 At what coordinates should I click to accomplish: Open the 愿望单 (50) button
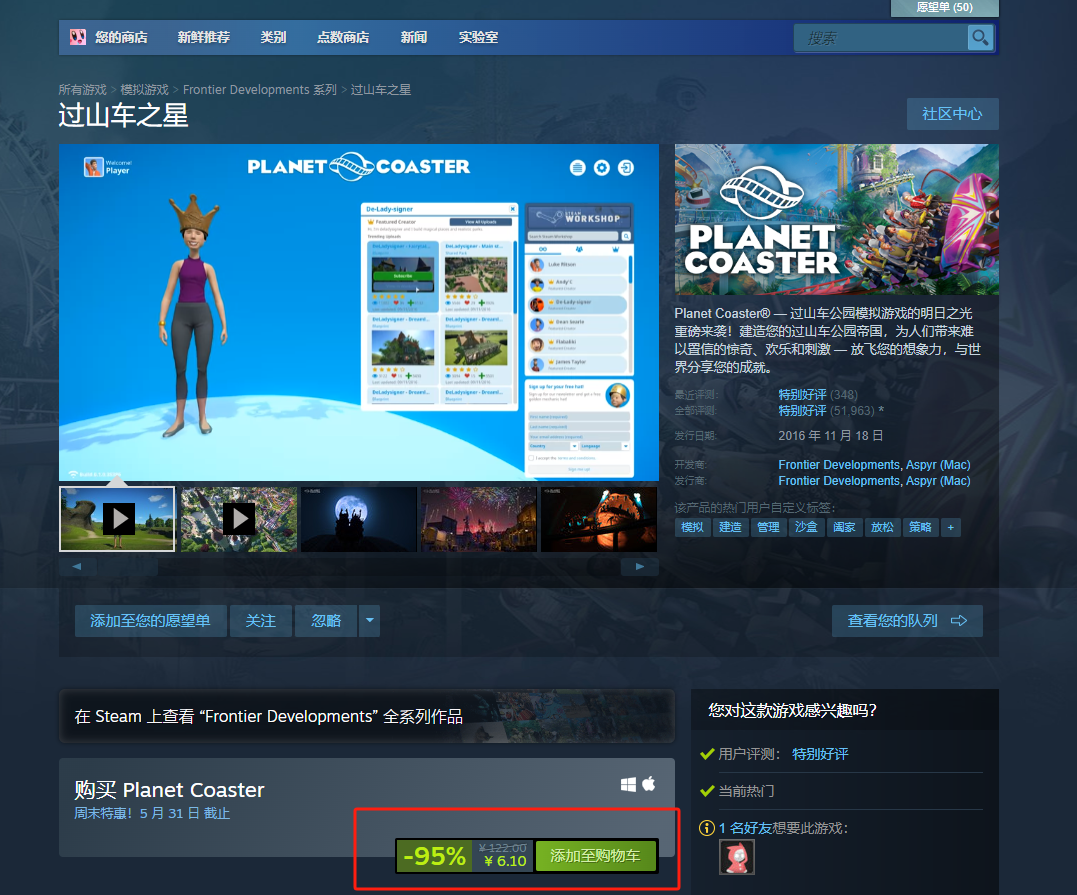pos(944,8)
